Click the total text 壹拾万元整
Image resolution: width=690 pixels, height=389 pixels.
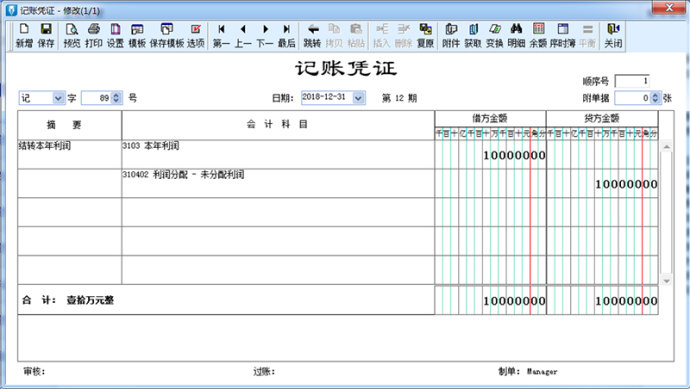click(90, 300)
